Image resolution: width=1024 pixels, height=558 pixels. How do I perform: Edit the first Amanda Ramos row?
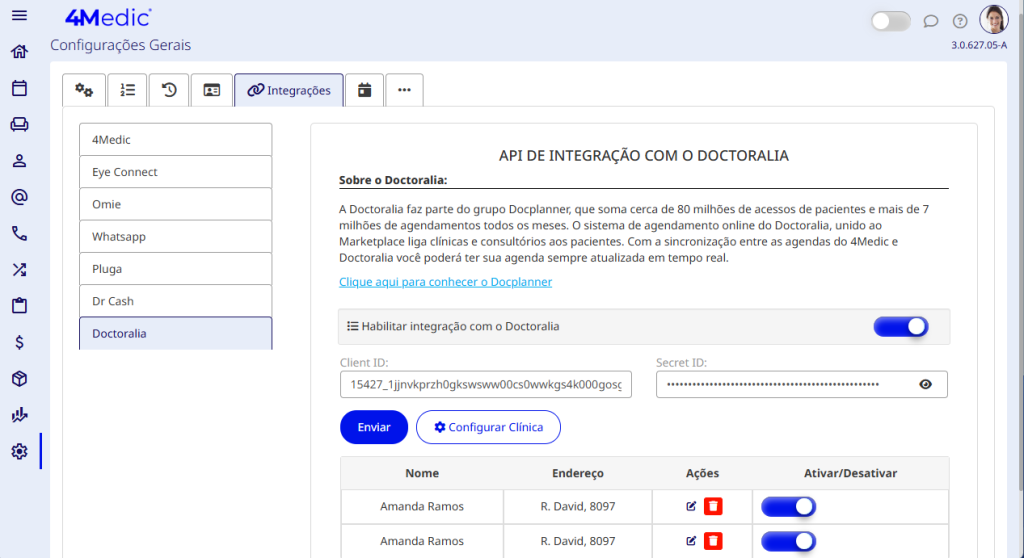coord(691,506)
